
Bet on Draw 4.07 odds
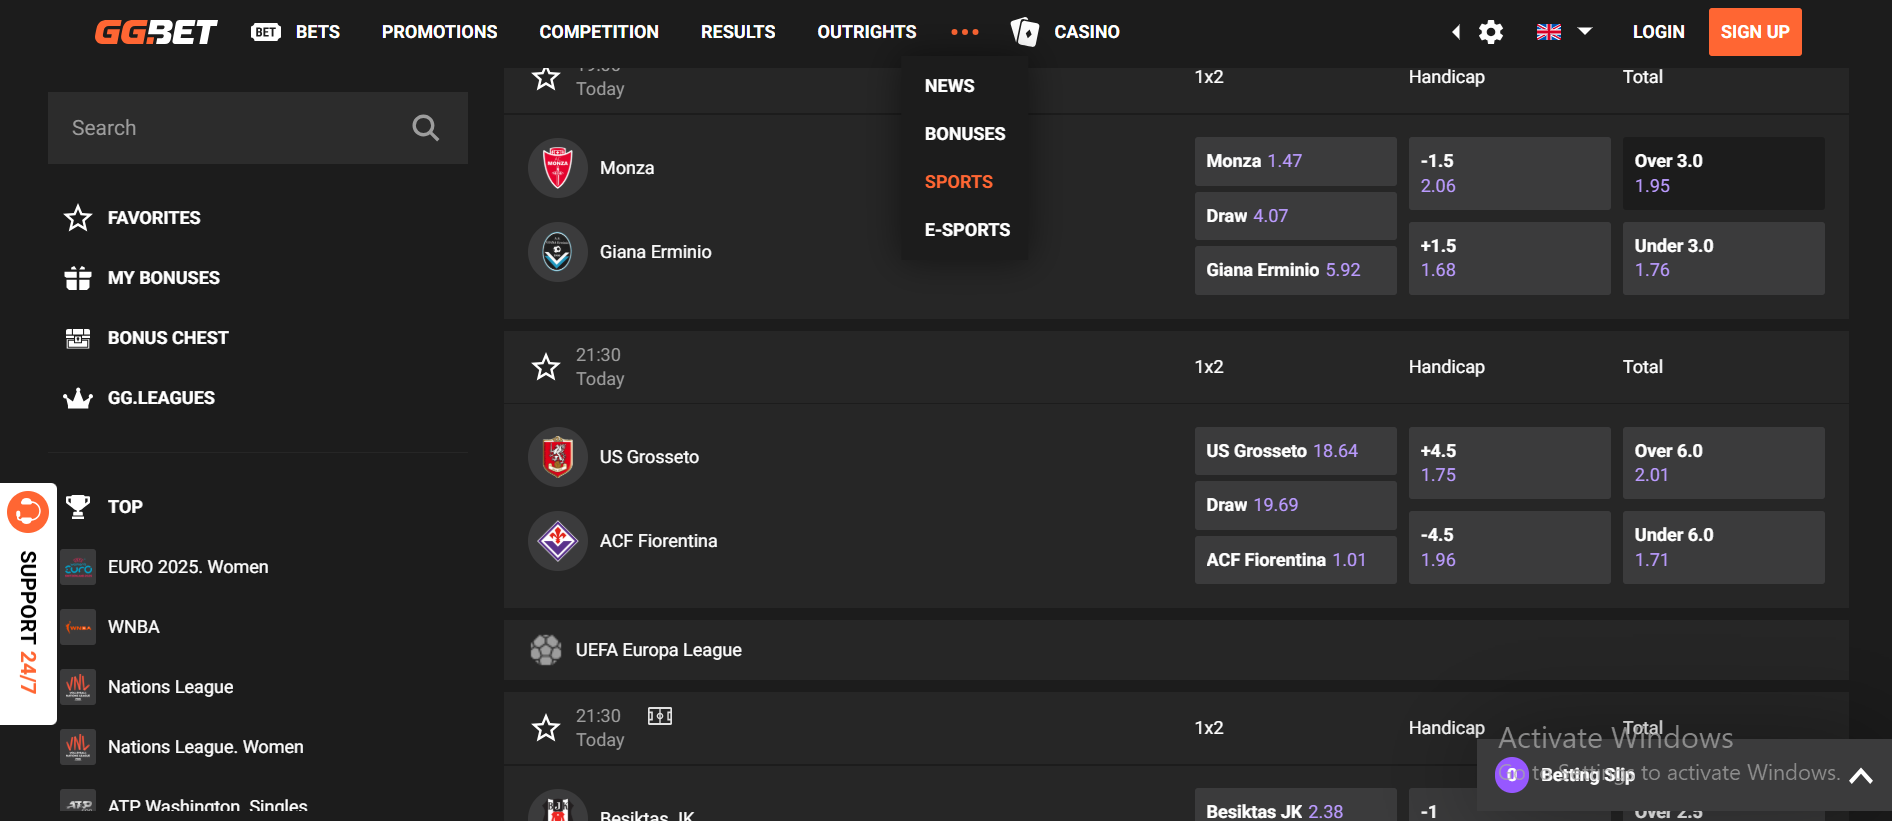pyautogui.click(x=1295, y=216)
